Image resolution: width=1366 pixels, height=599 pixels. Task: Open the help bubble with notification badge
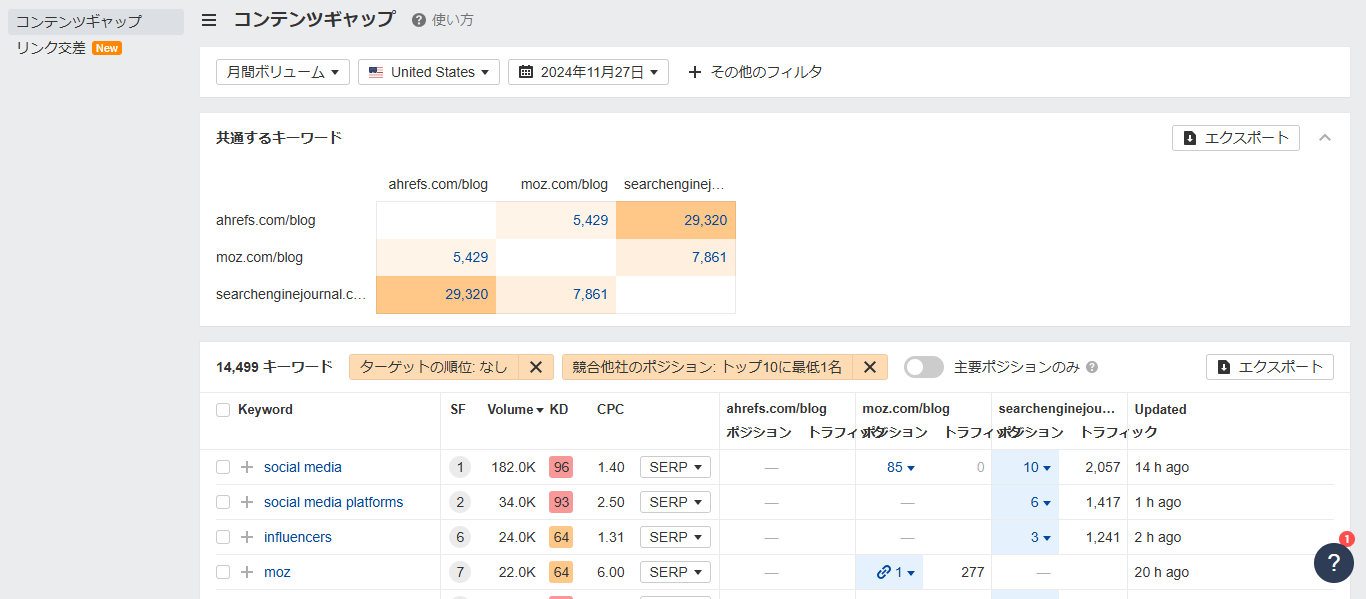1333,563
